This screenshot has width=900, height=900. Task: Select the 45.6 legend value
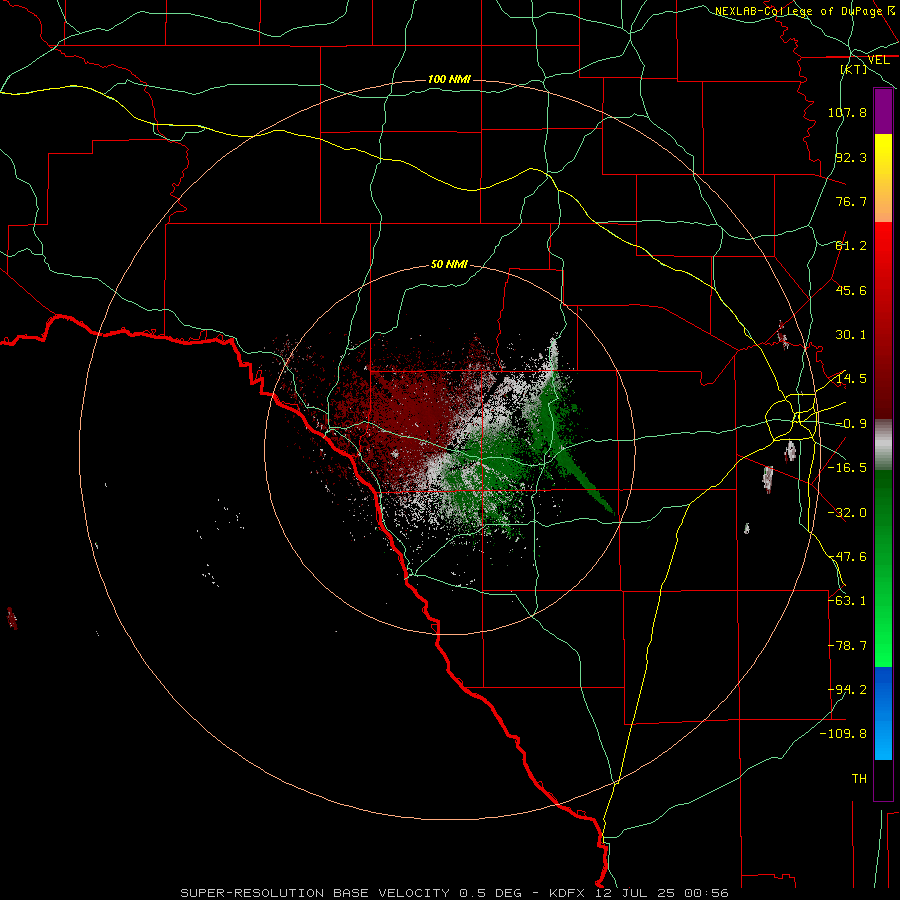[851, 290]
